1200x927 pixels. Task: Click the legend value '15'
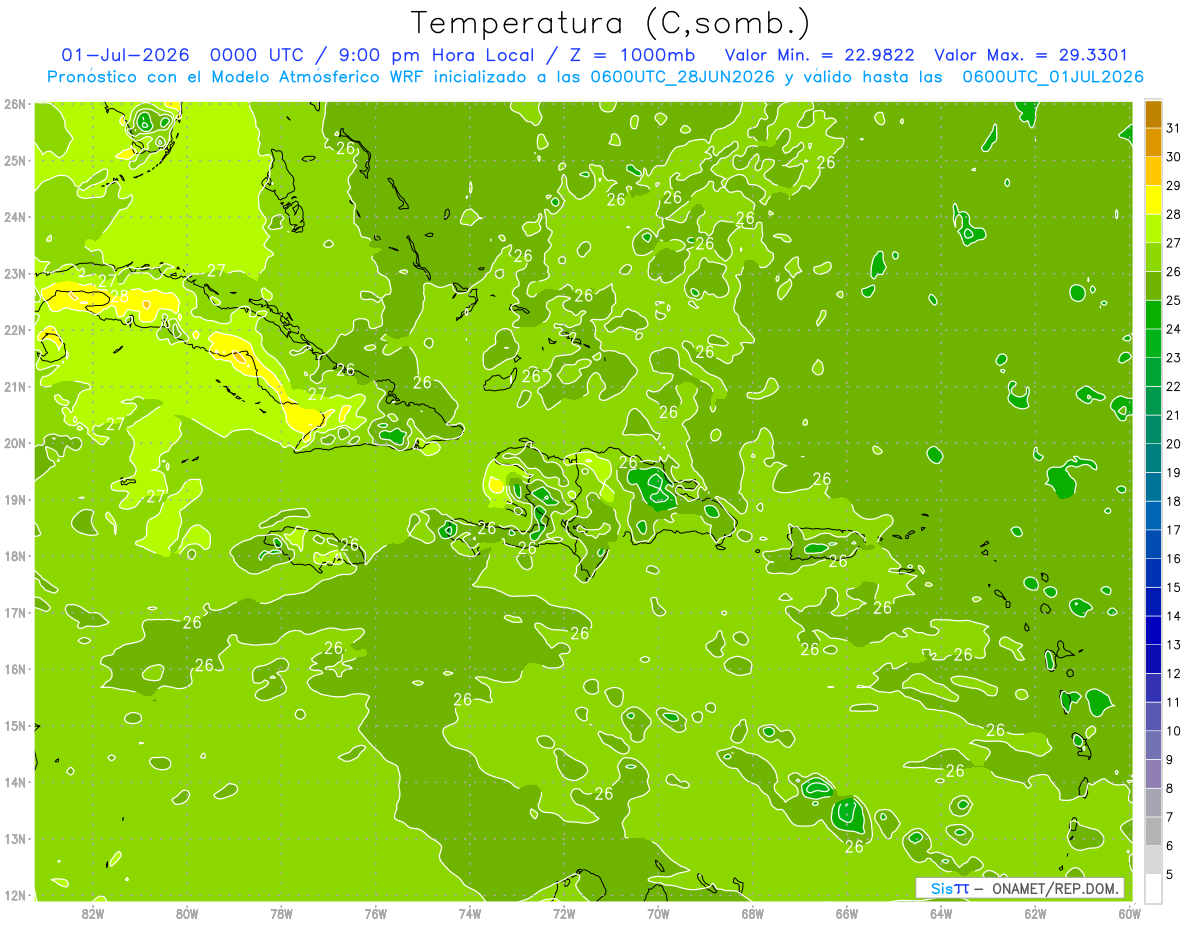(x=1173, y=587)
